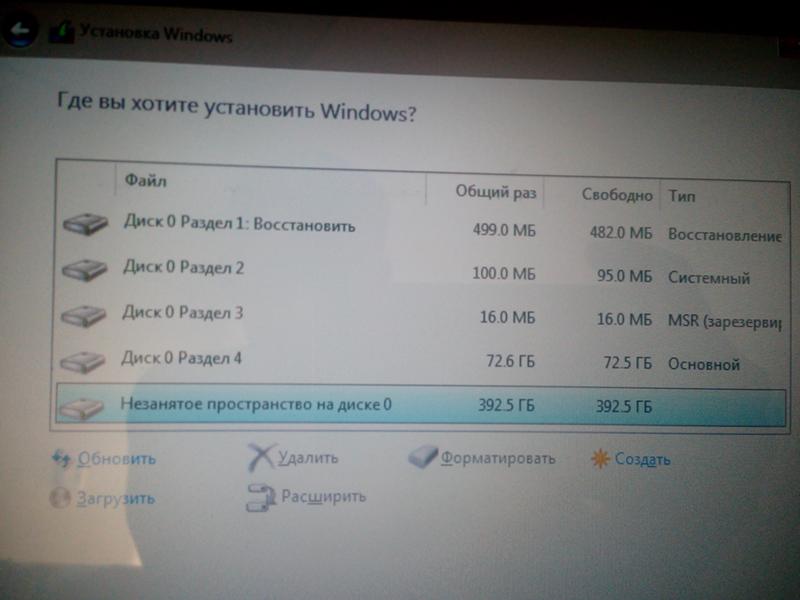Click the drive icon for Диск 0 Раздел 1
This screenshot has height=600, width=800.
pos(85,223)
